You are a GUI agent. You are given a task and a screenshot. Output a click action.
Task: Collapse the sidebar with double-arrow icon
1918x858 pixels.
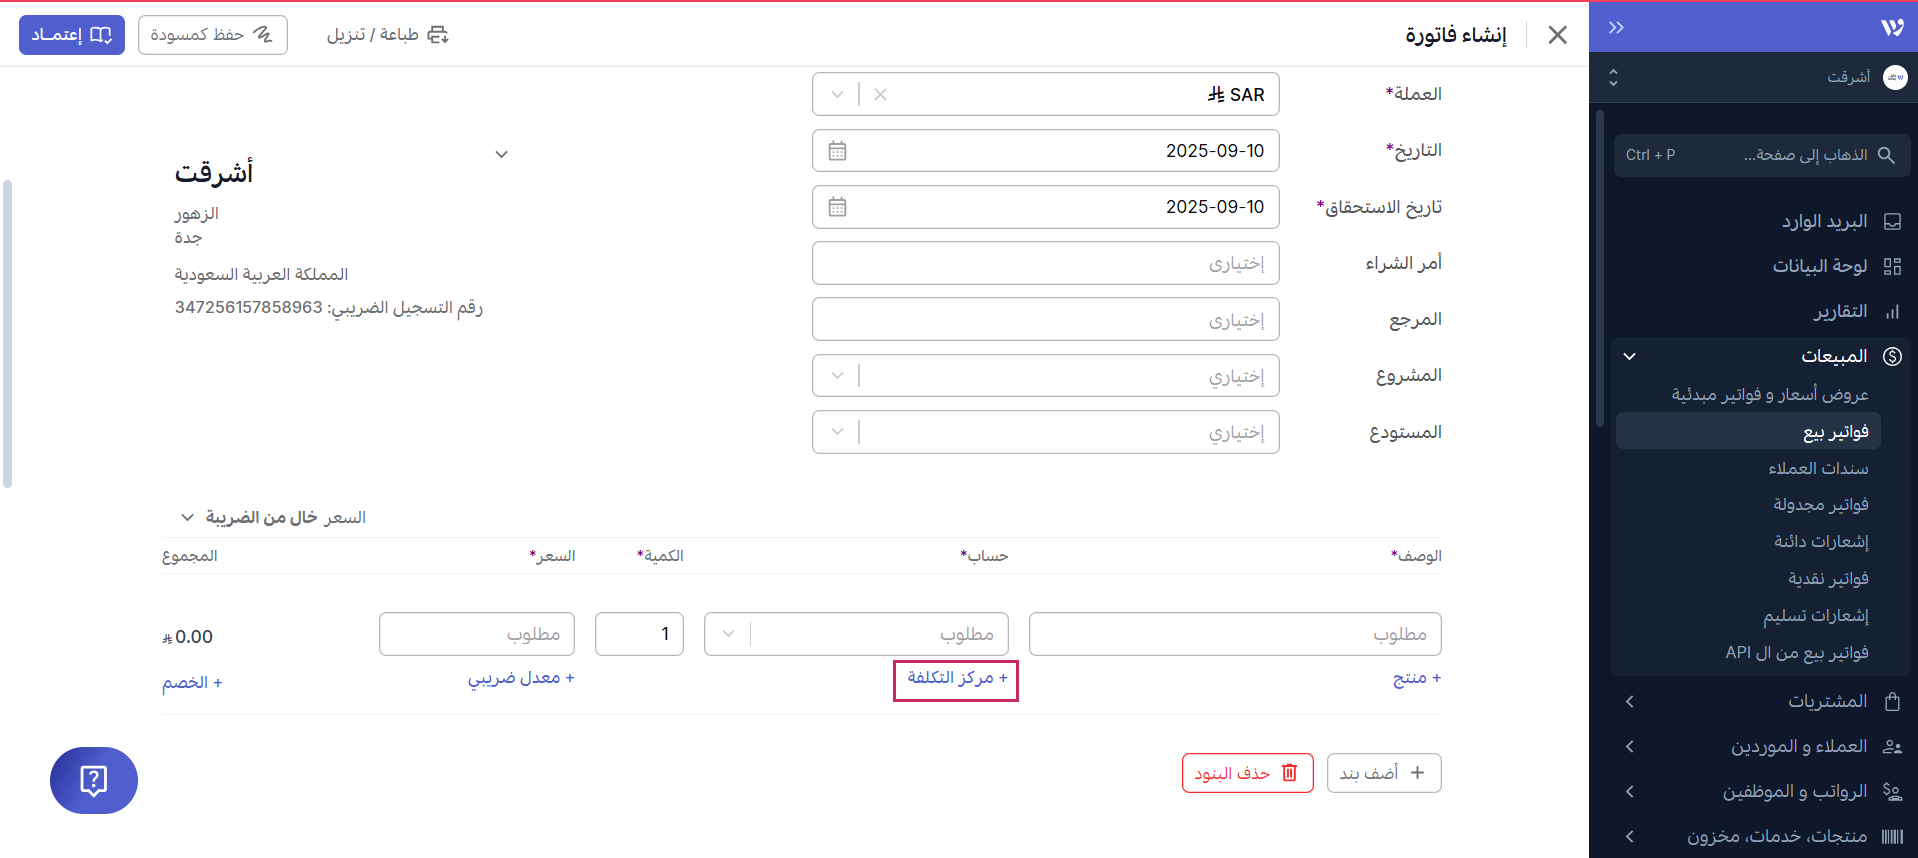[1616, 28]
